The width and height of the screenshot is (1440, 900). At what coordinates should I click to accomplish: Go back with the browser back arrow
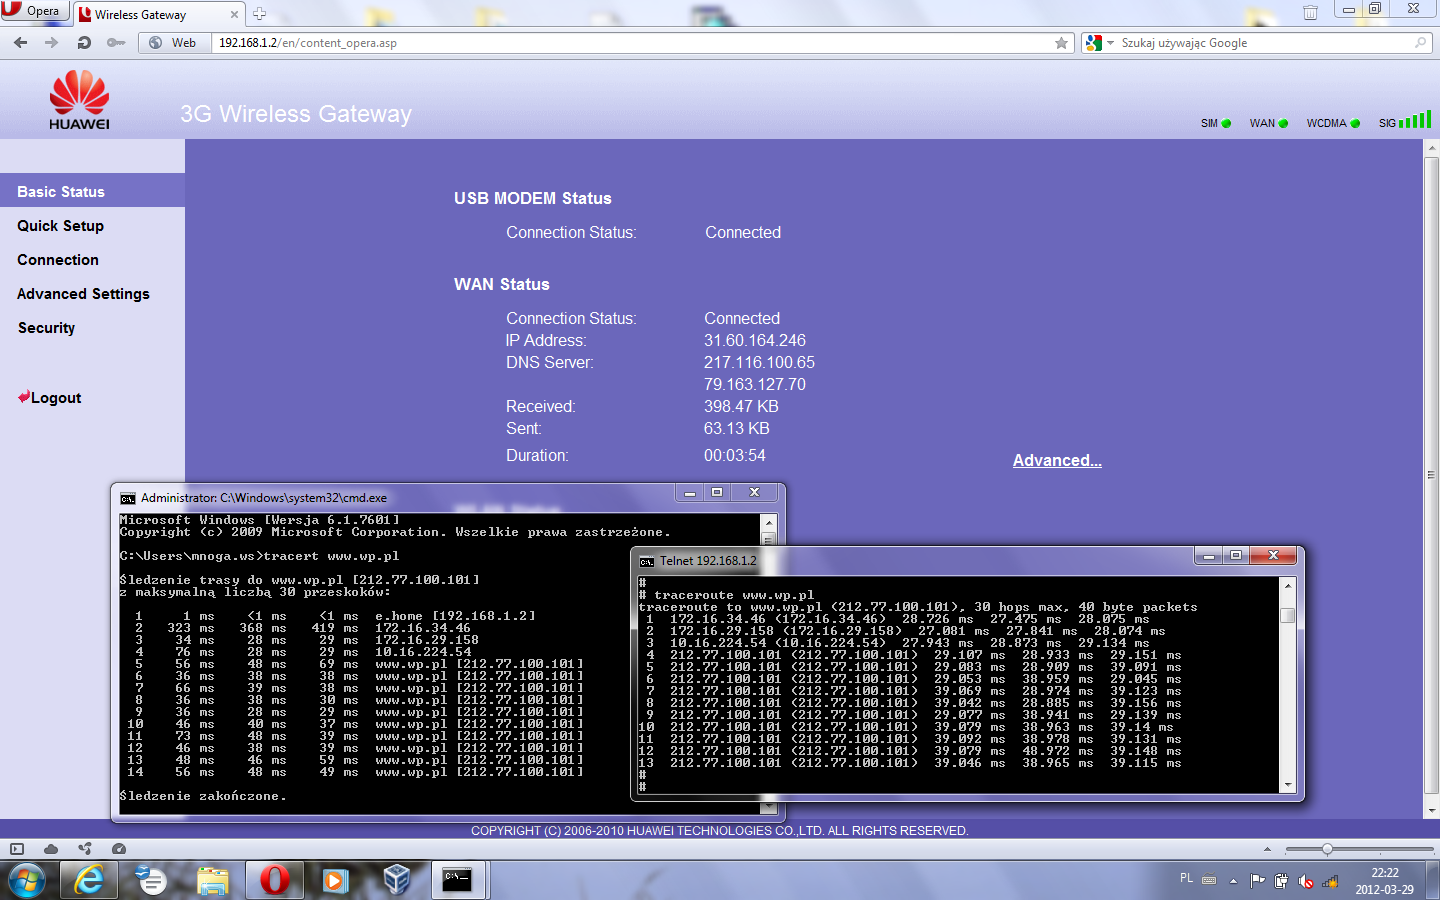coord(21,43)
